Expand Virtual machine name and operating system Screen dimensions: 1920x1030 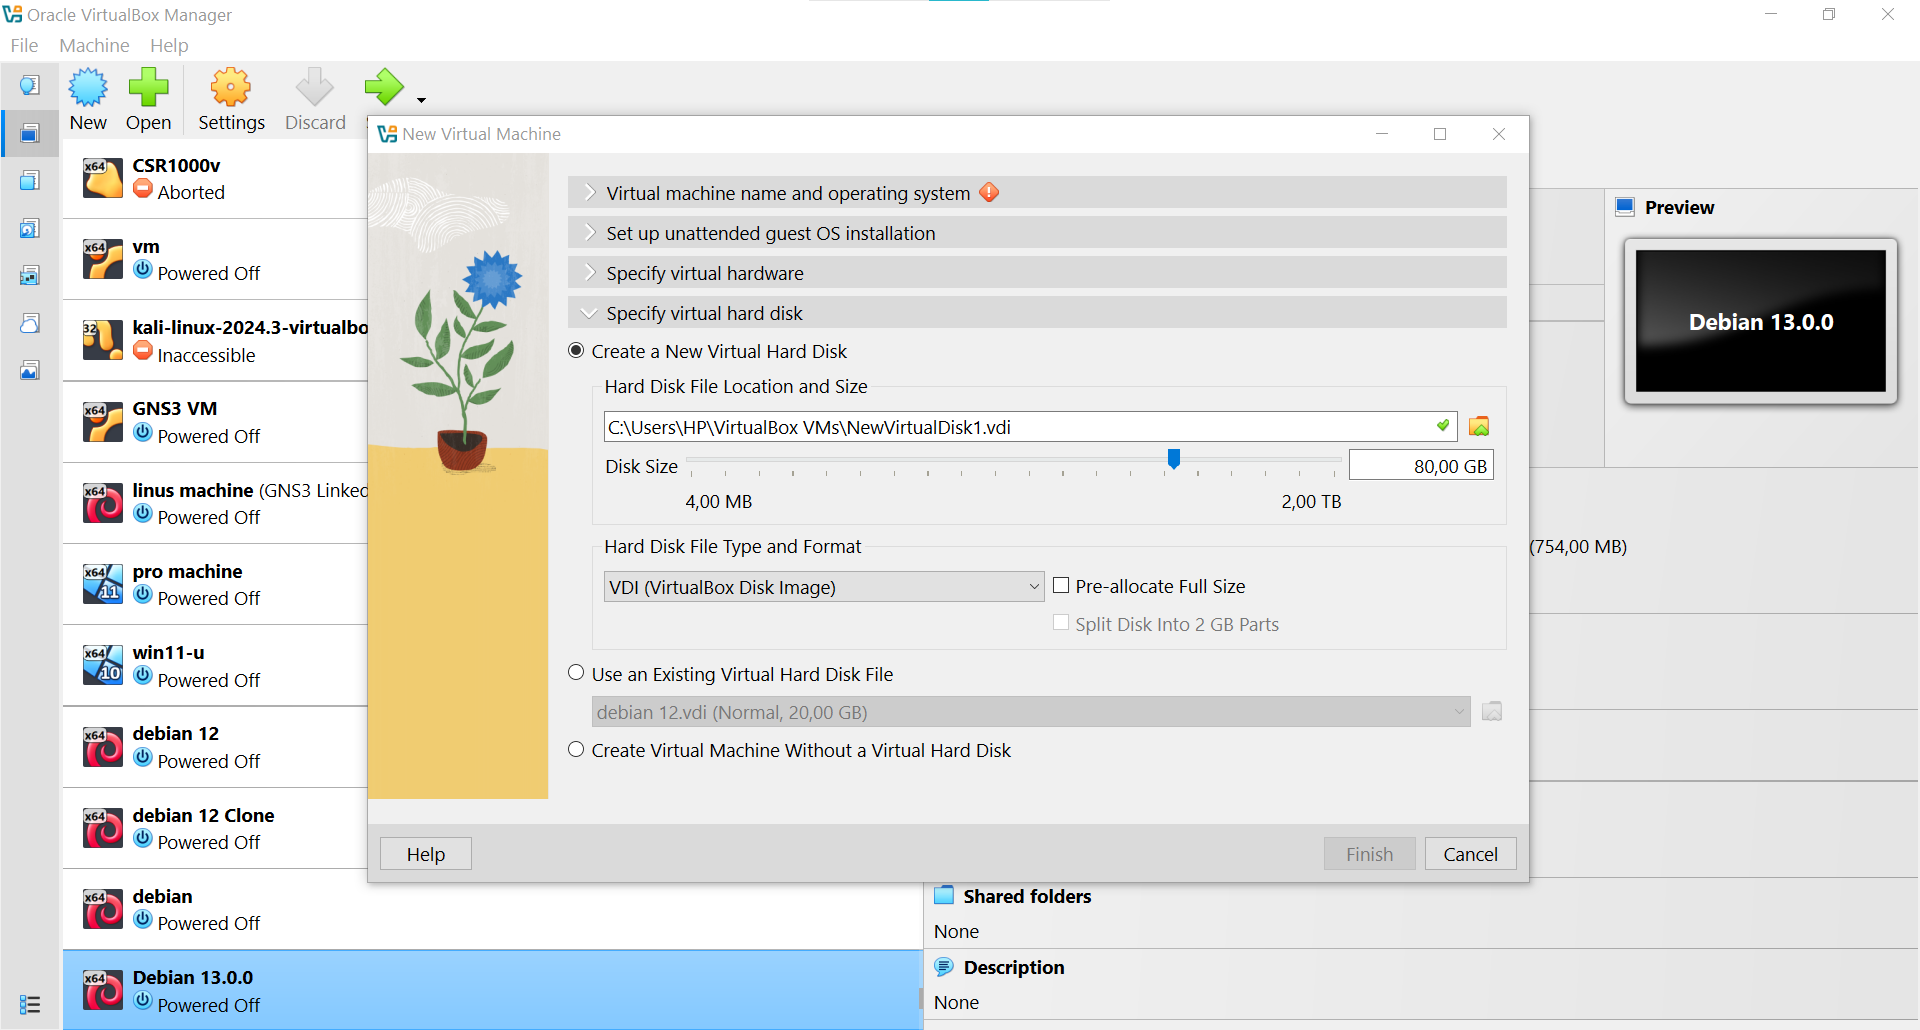(1037, 192)
